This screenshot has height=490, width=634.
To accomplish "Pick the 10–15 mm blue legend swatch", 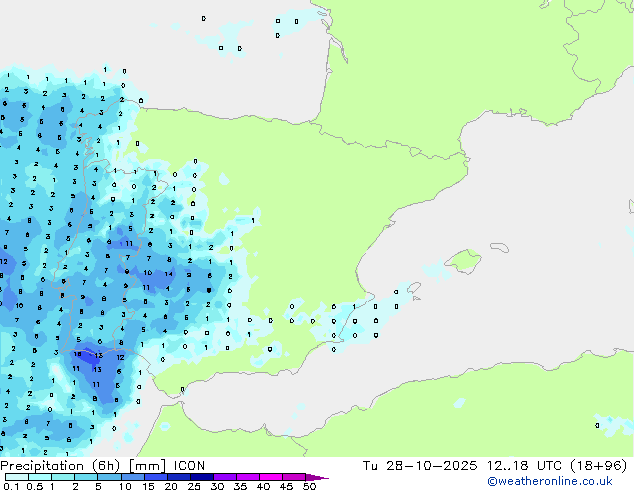I will [132, 477].
